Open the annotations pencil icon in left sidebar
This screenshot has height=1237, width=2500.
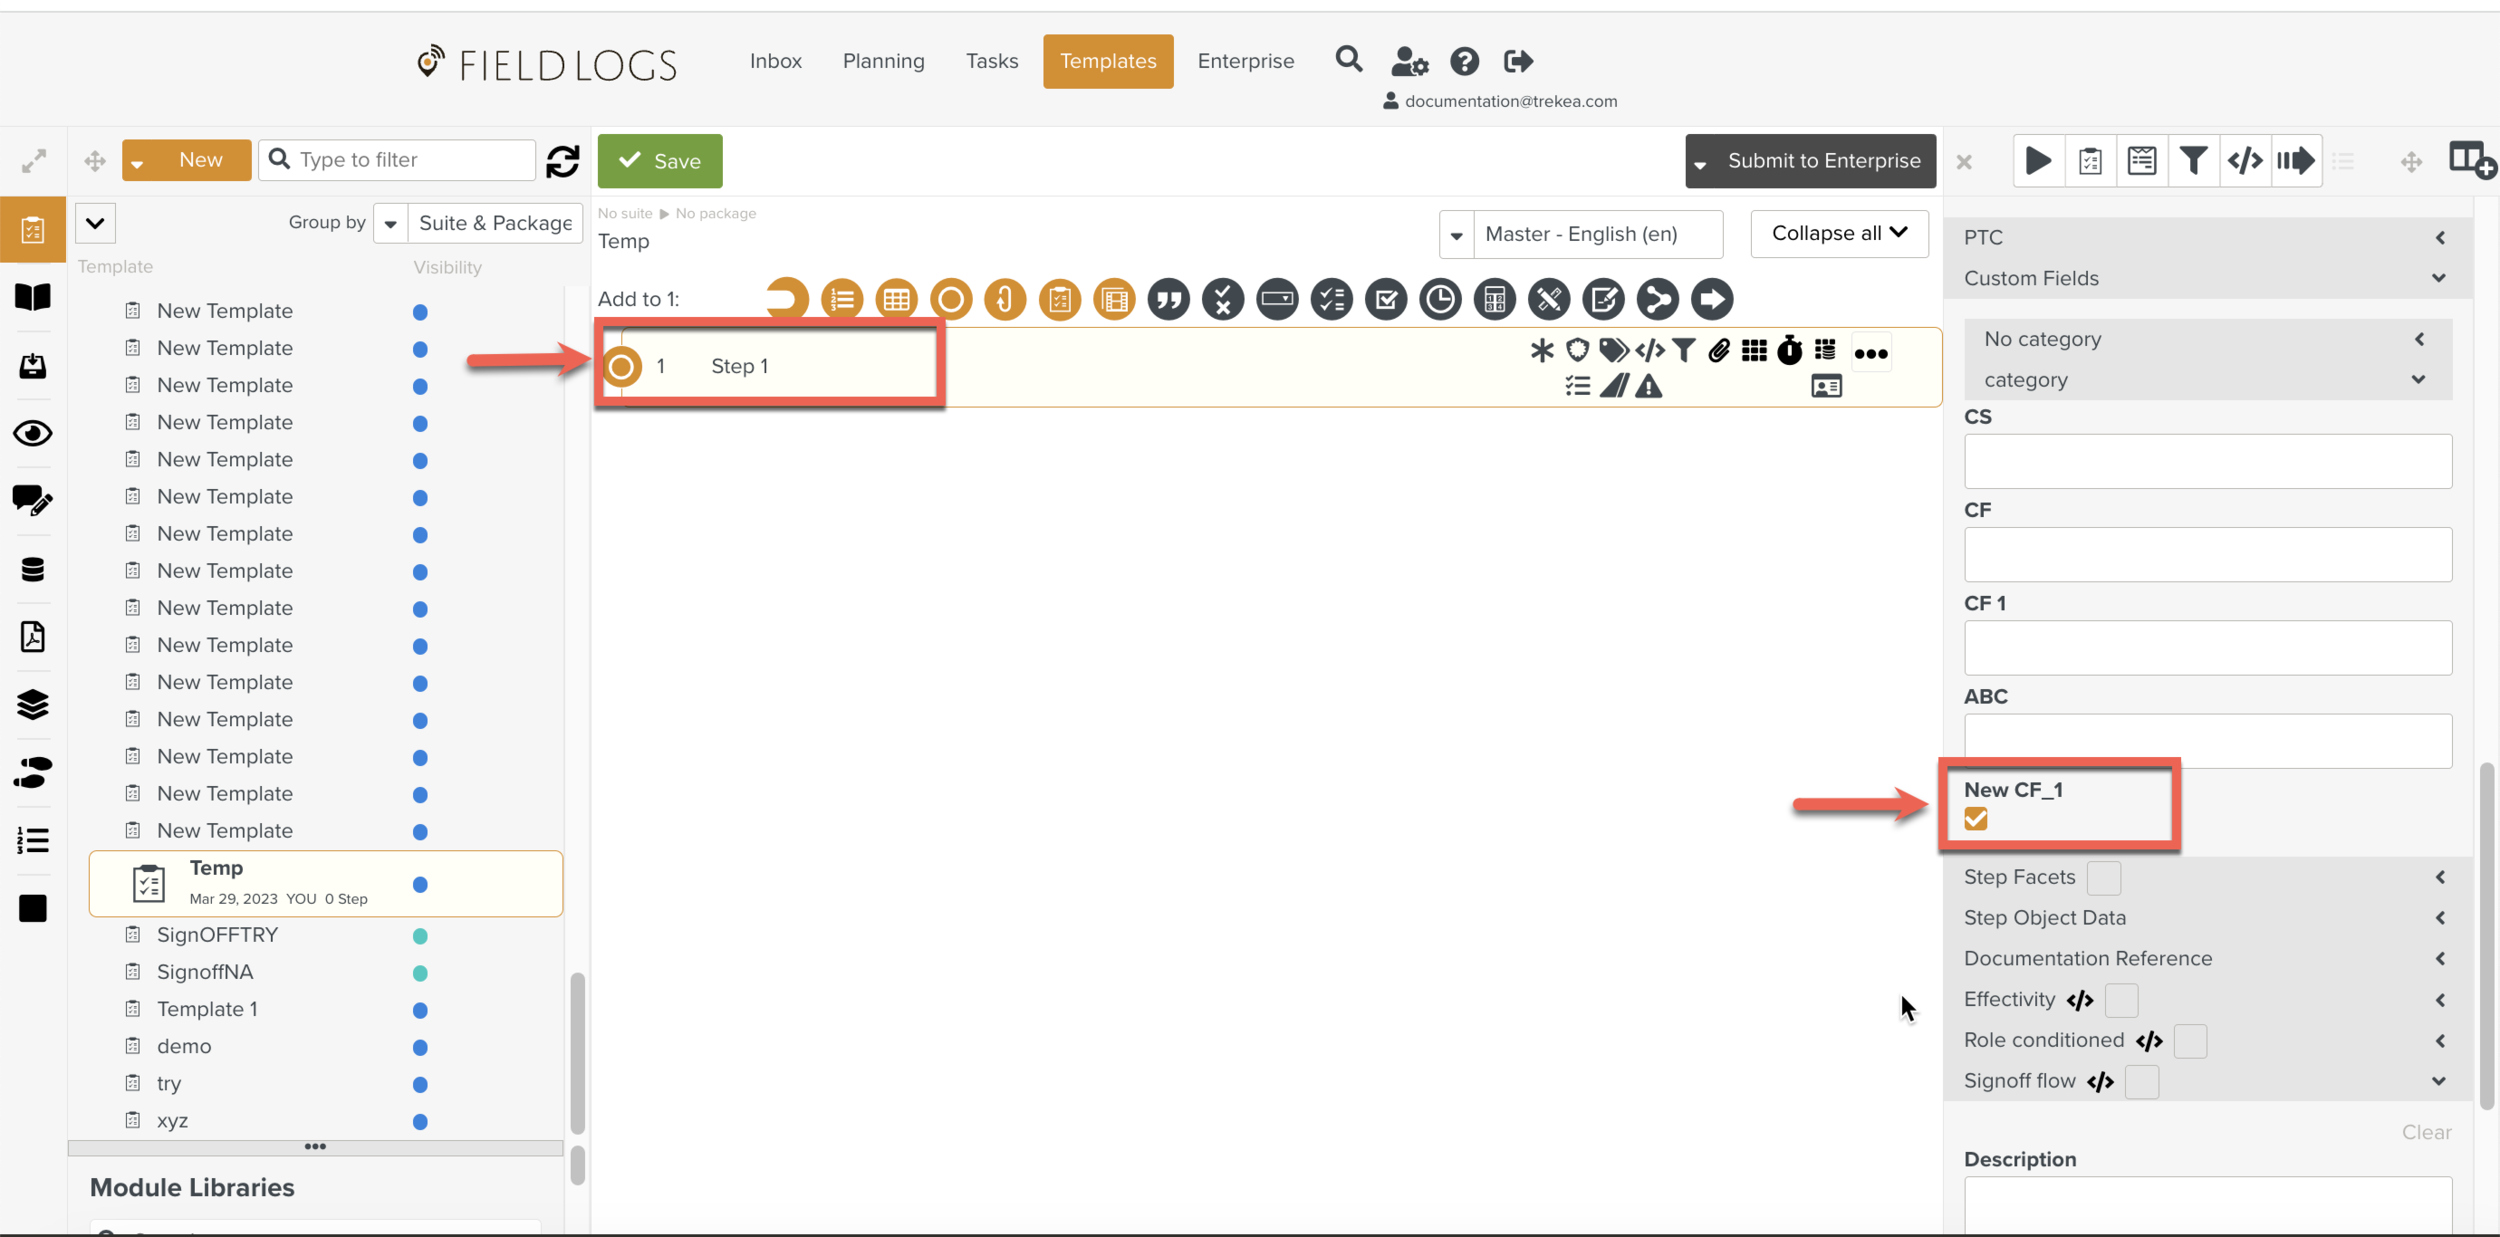(32, 501)
